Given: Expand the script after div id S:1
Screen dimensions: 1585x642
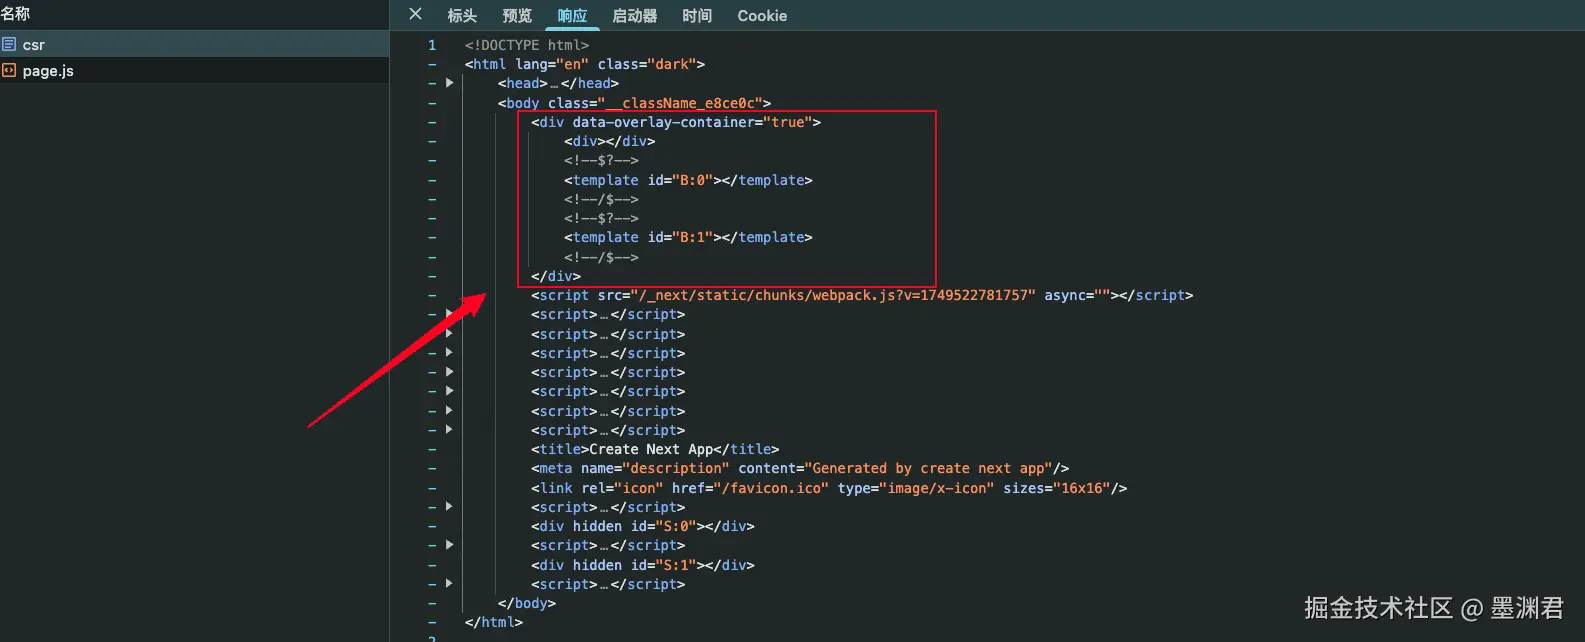Looking at the screenshot, I should tap(449, 584).
